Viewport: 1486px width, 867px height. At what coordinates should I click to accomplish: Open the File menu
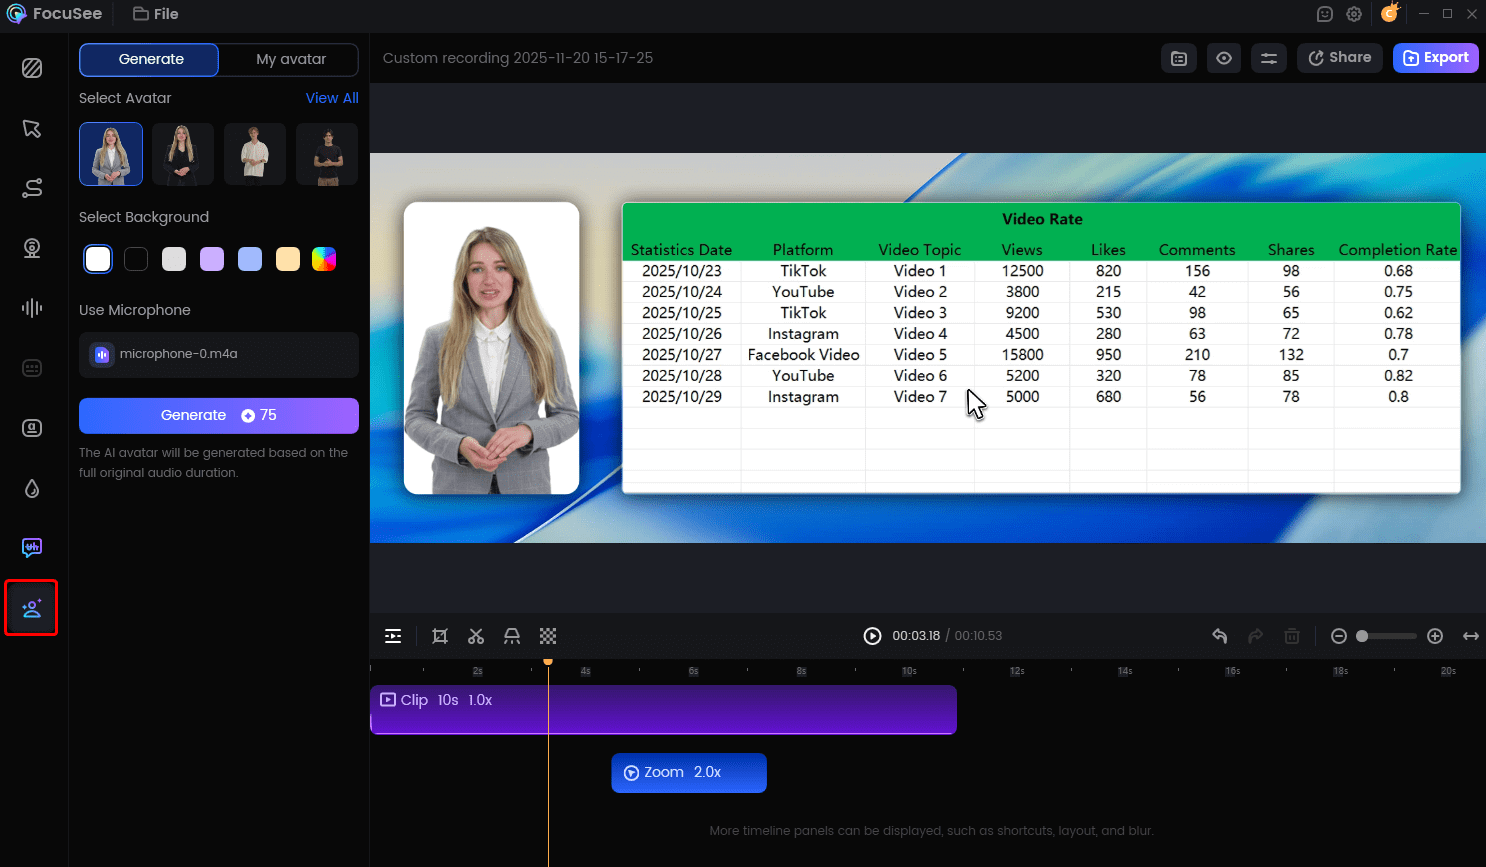coord(156,14)
